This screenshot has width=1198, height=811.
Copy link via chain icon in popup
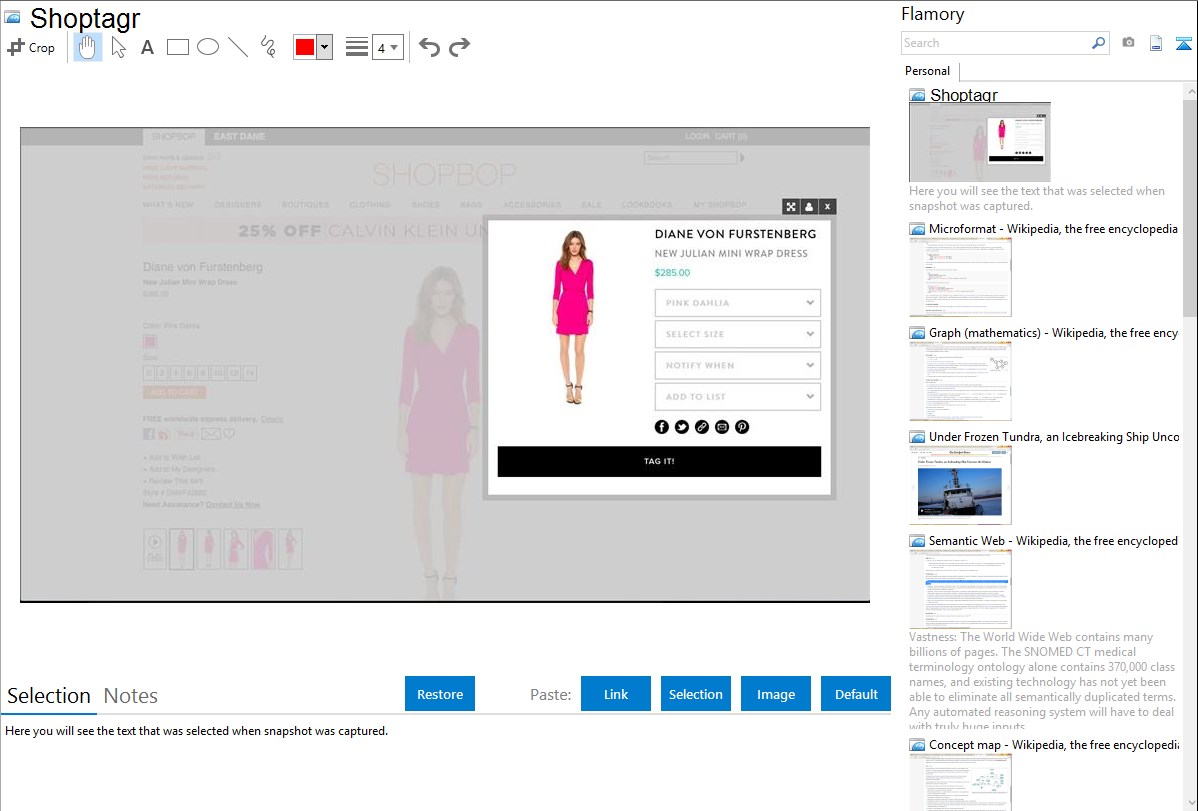click(x=701, y=427)
